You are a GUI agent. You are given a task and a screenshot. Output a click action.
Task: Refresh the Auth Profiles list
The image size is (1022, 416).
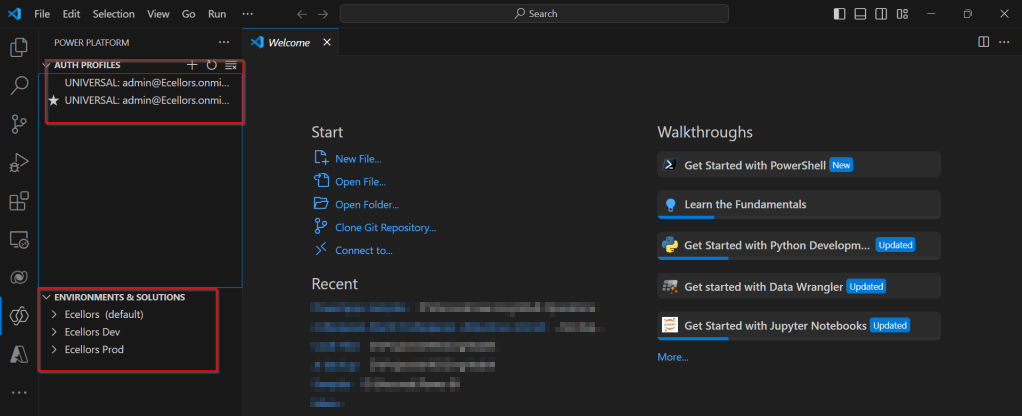pos(211,65)
